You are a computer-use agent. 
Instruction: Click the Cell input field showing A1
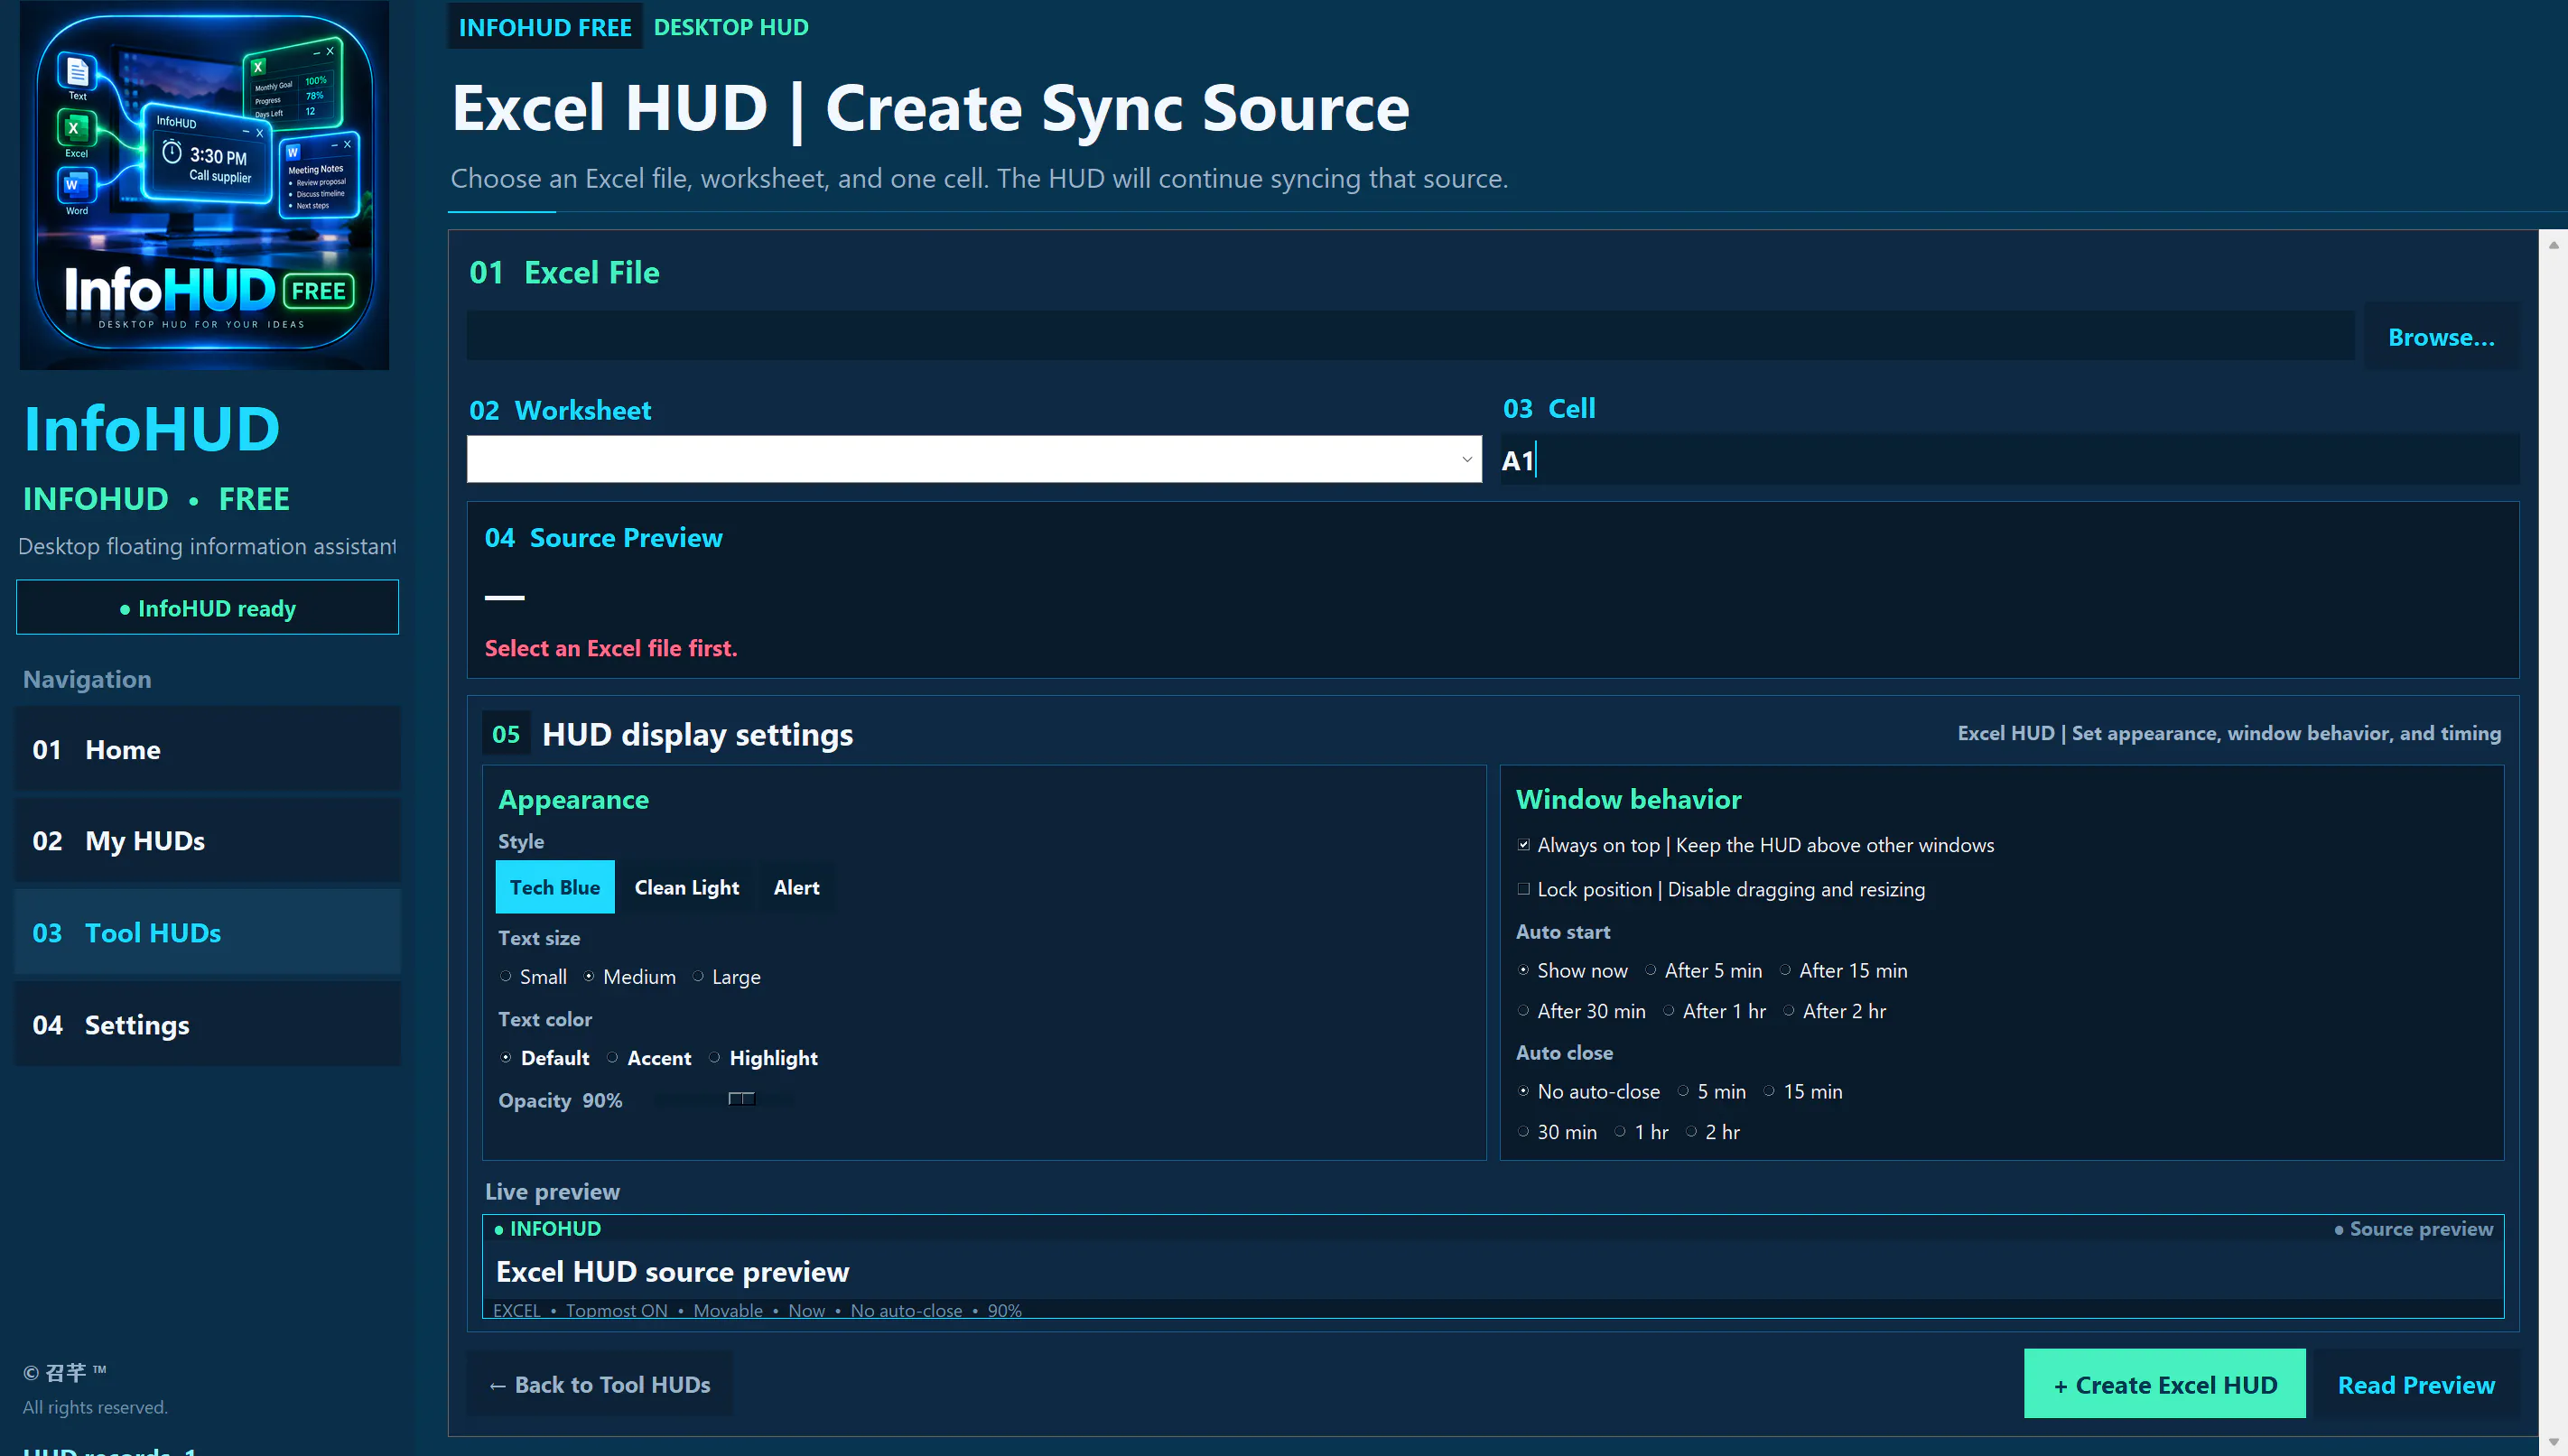(2010, 460)
